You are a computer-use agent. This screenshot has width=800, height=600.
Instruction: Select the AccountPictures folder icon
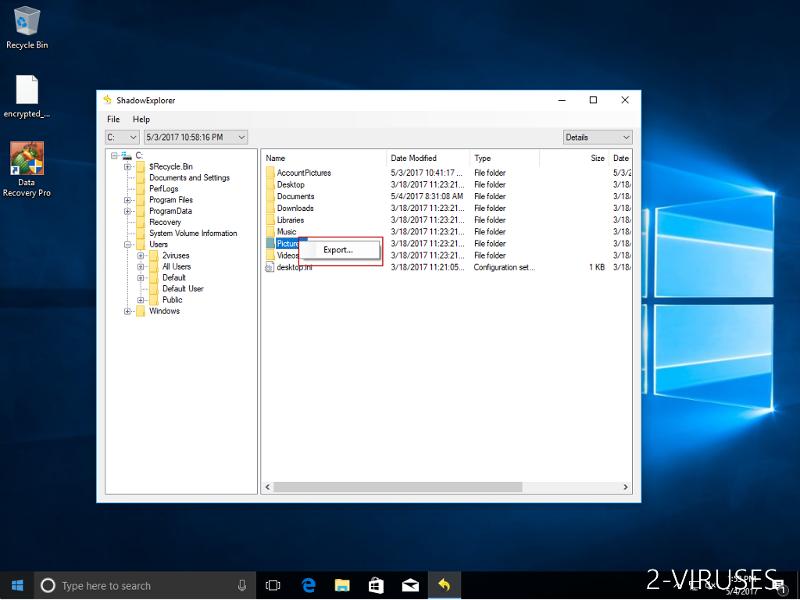(x=270, y=173)
